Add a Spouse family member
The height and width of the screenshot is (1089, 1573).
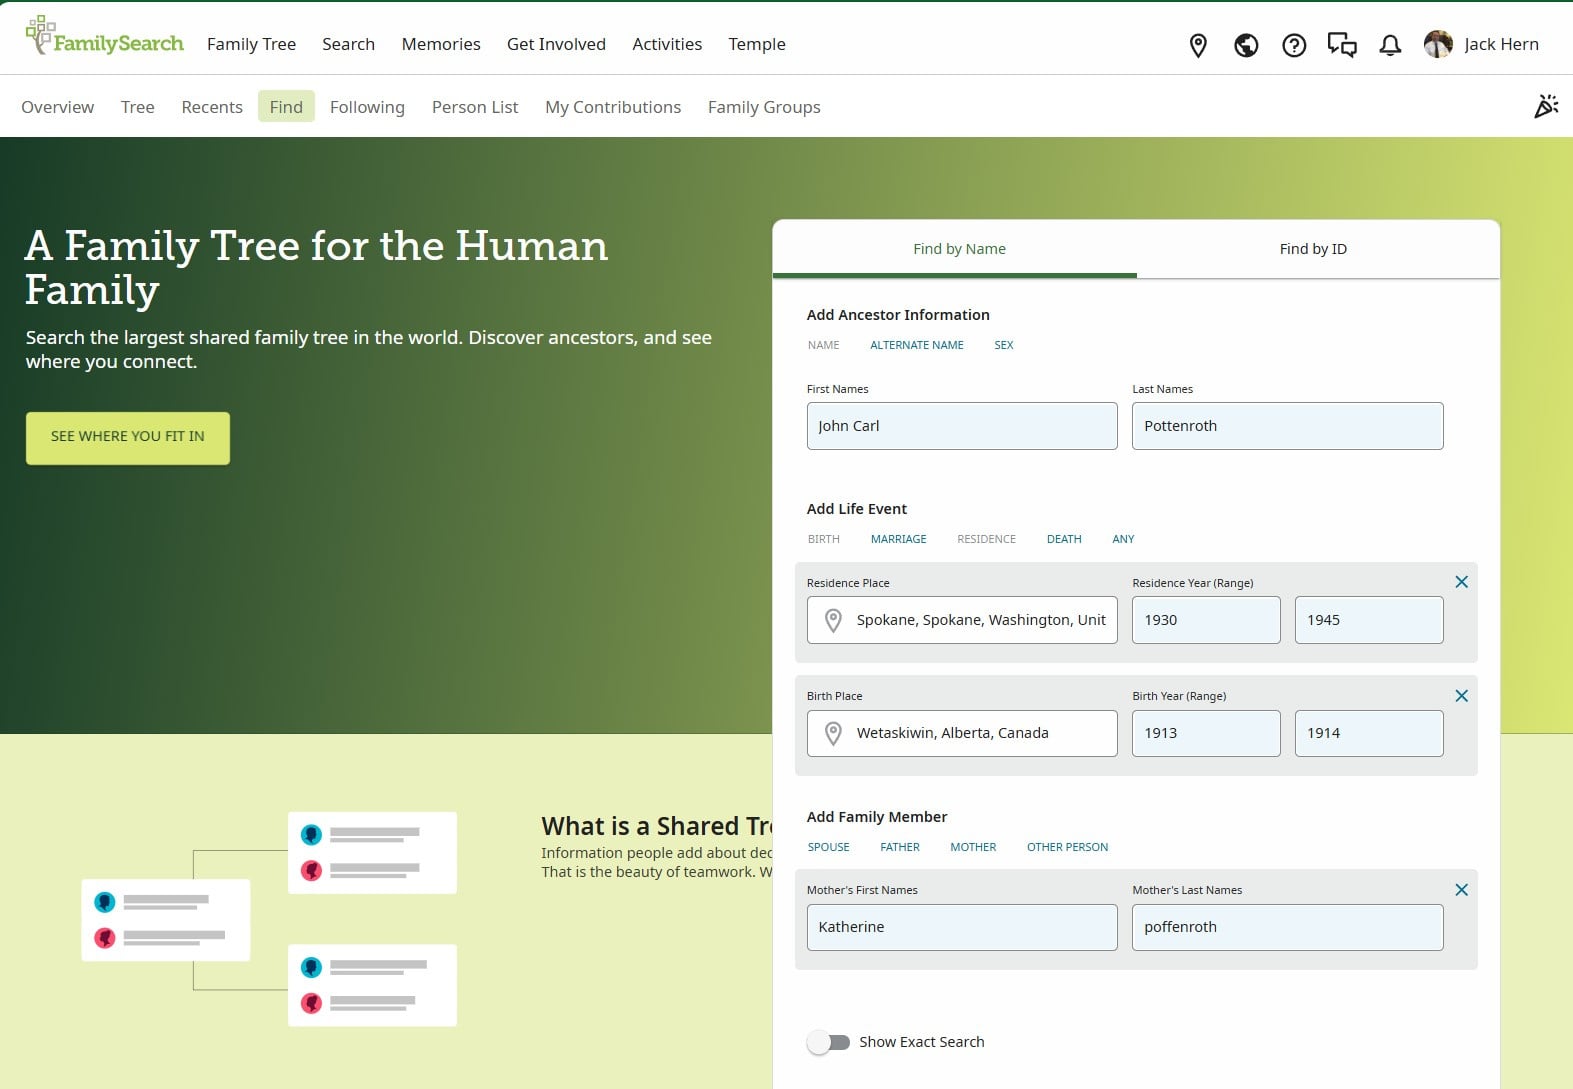click(x=829, y=847)
